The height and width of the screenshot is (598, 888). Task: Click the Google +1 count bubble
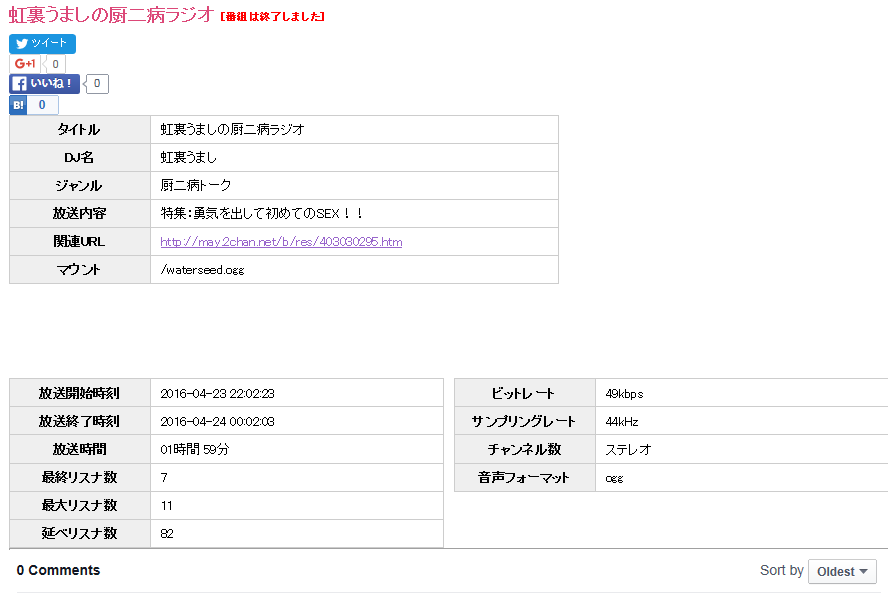[55, 64]
